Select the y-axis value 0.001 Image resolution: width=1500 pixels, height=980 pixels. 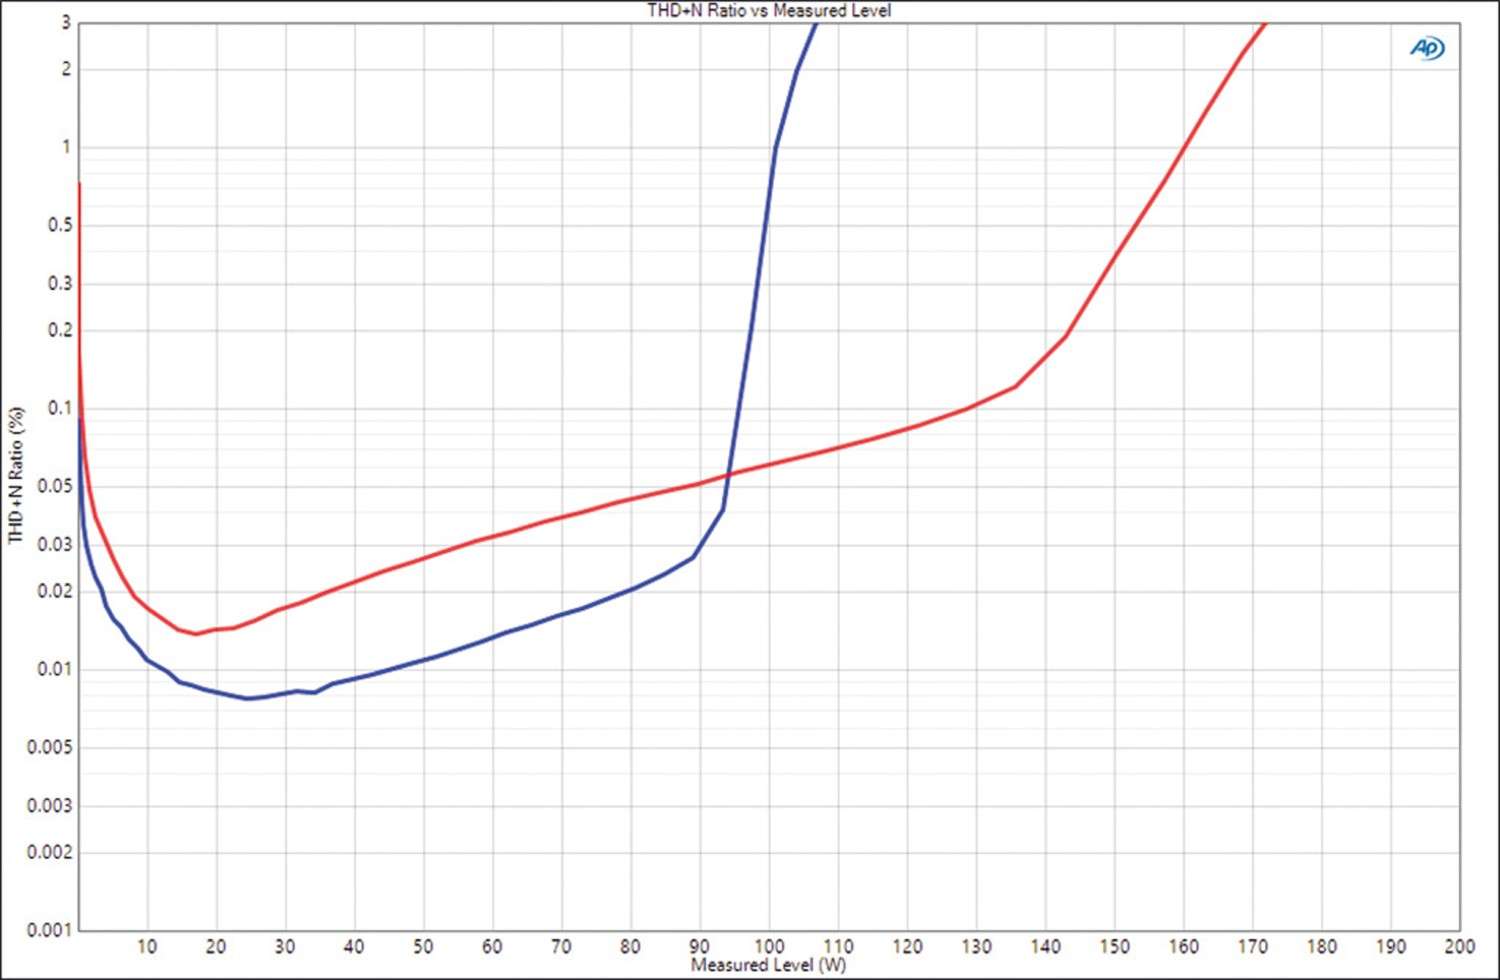[48, 930]
